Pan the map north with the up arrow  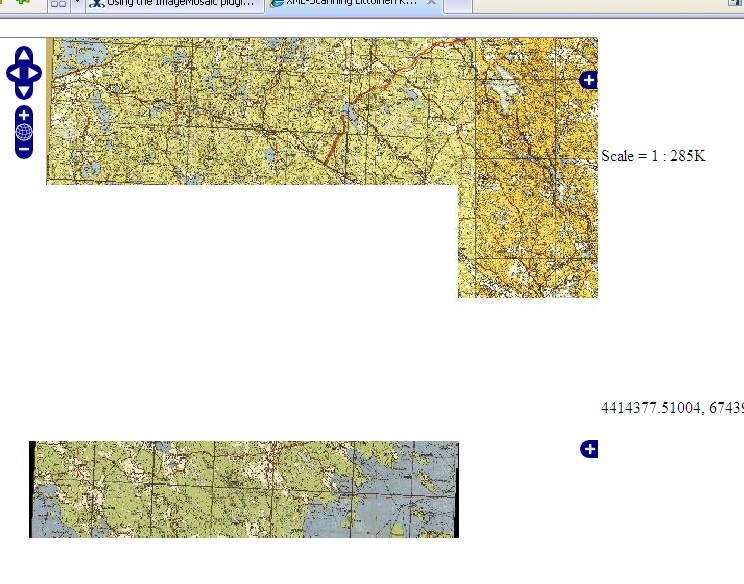[x=24, y=55]
